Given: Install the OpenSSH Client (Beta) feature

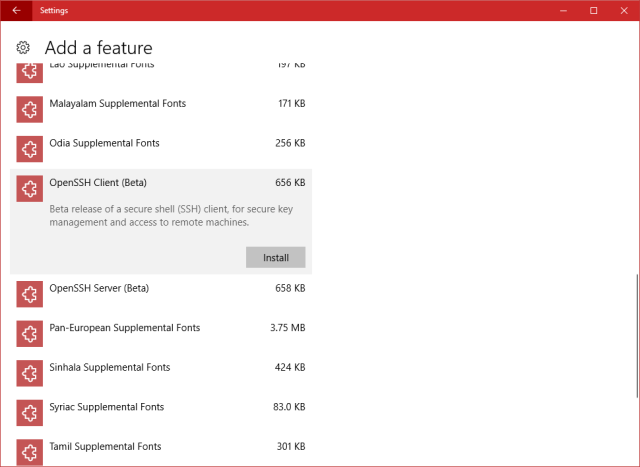Looking at the screenshot, I should point(276,257).
